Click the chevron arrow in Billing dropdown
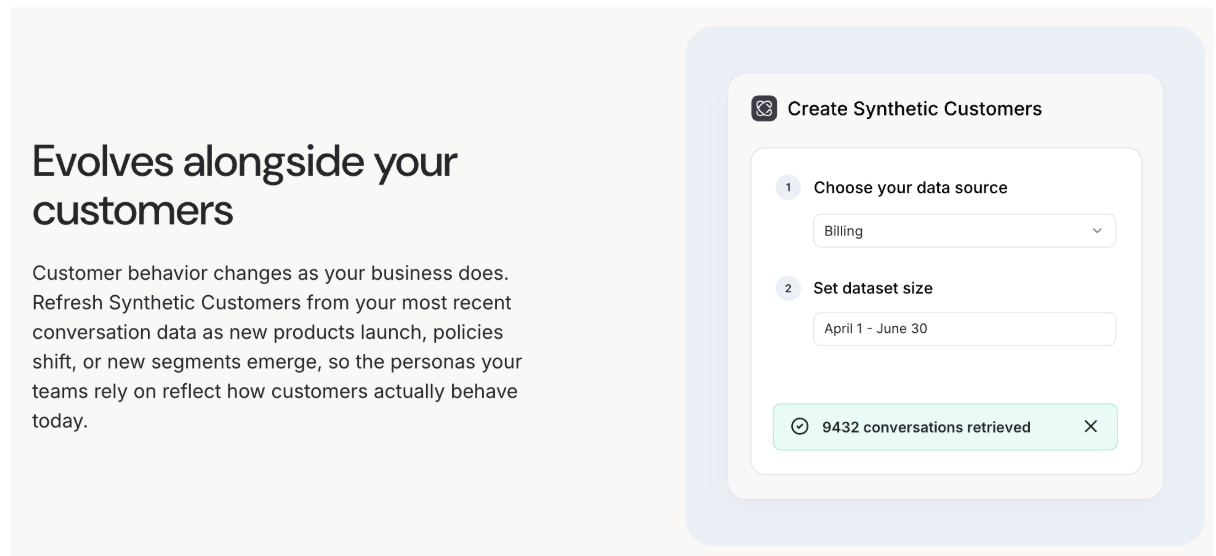Viewport: 1216px width, 556px height. click(1097, 231)
